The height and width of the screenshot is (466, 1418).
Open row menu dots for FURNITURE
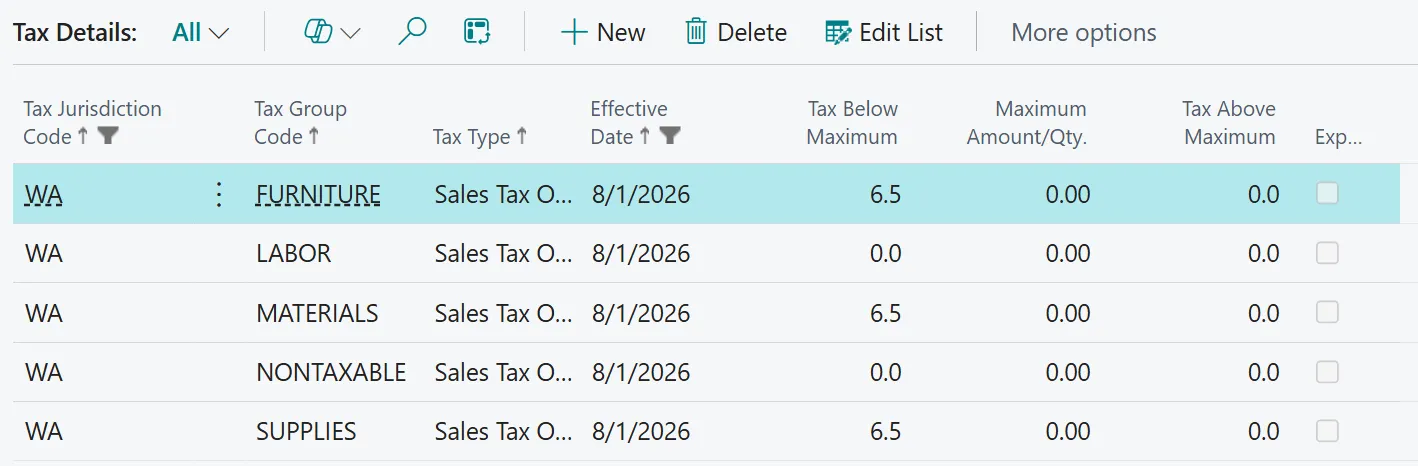(220, 194)
